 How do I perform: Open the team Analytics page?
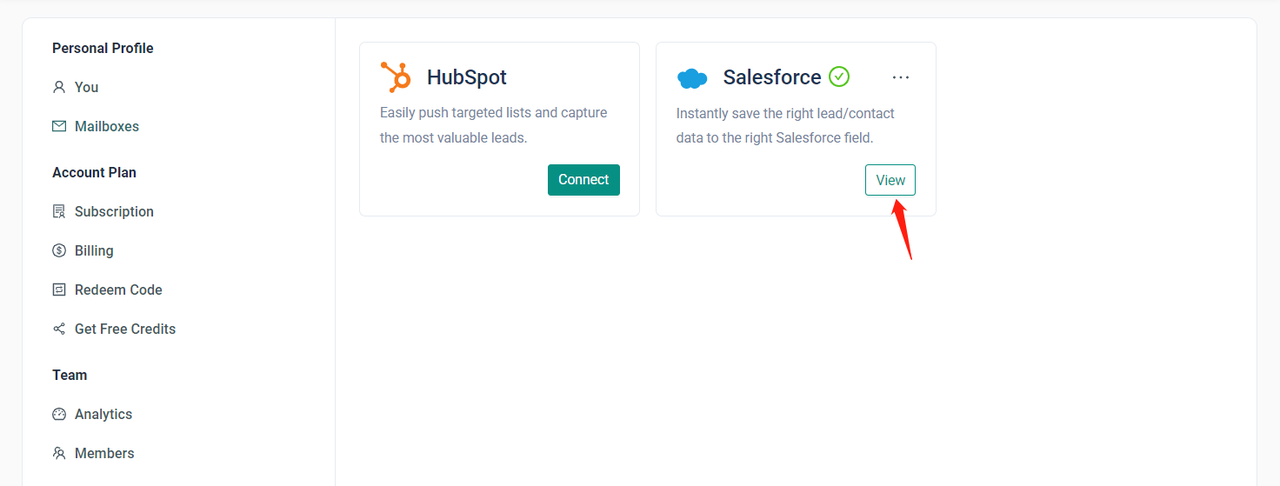(x=103, y=414)
